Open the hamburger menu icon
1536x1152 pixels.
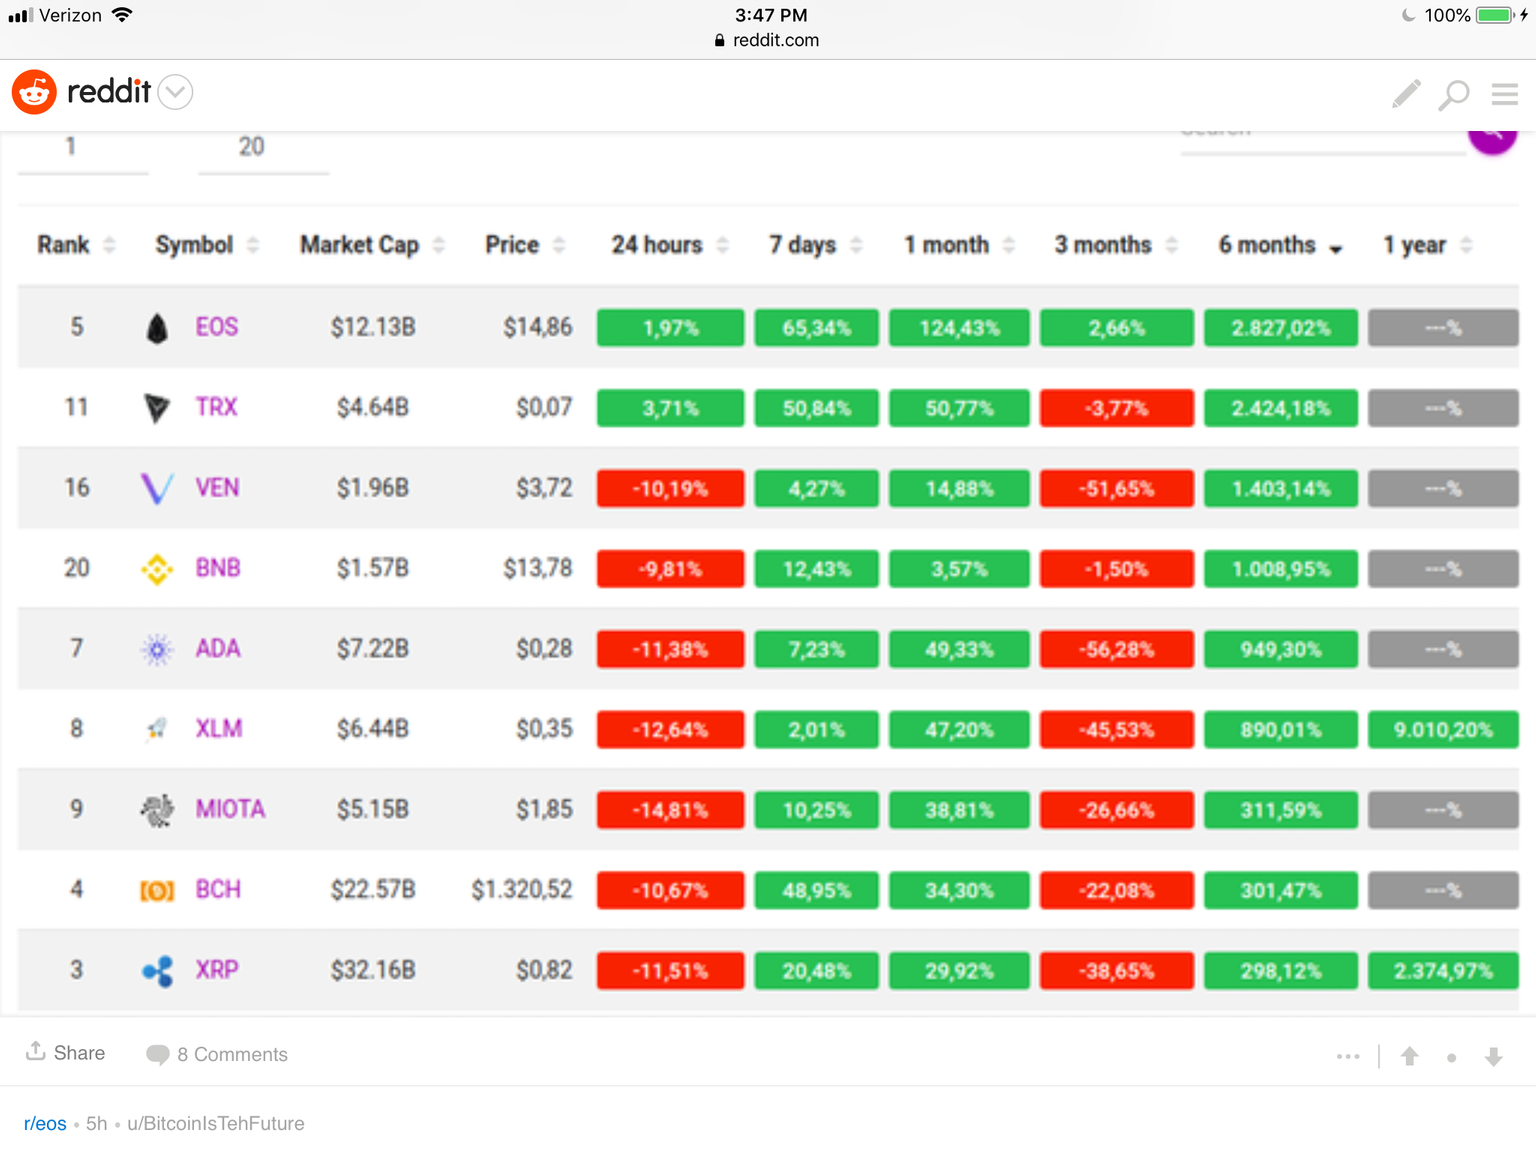click(1505, 94)
